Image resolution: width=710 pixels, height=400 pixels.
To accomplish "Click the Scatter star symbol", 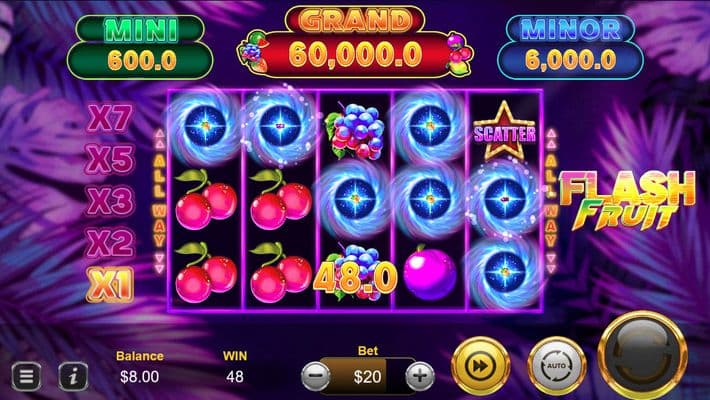I will click(x=504, y=131).
